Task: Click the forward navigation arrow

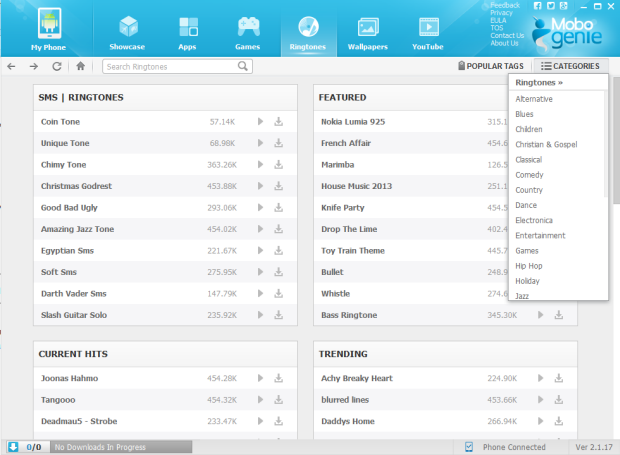Action: point(34,66)
